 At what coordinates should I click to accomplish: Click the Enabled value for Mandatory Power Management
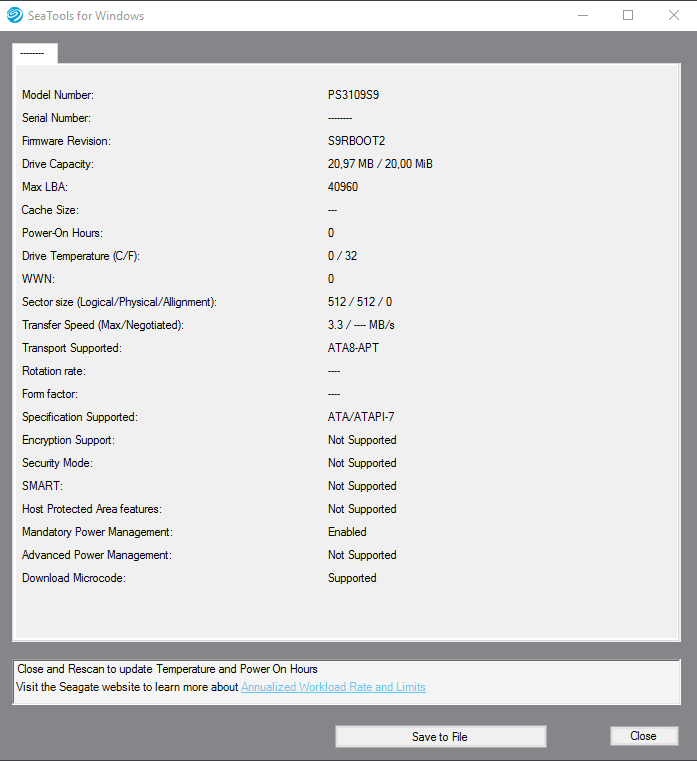pyautogui.click(x=347, y=532)
